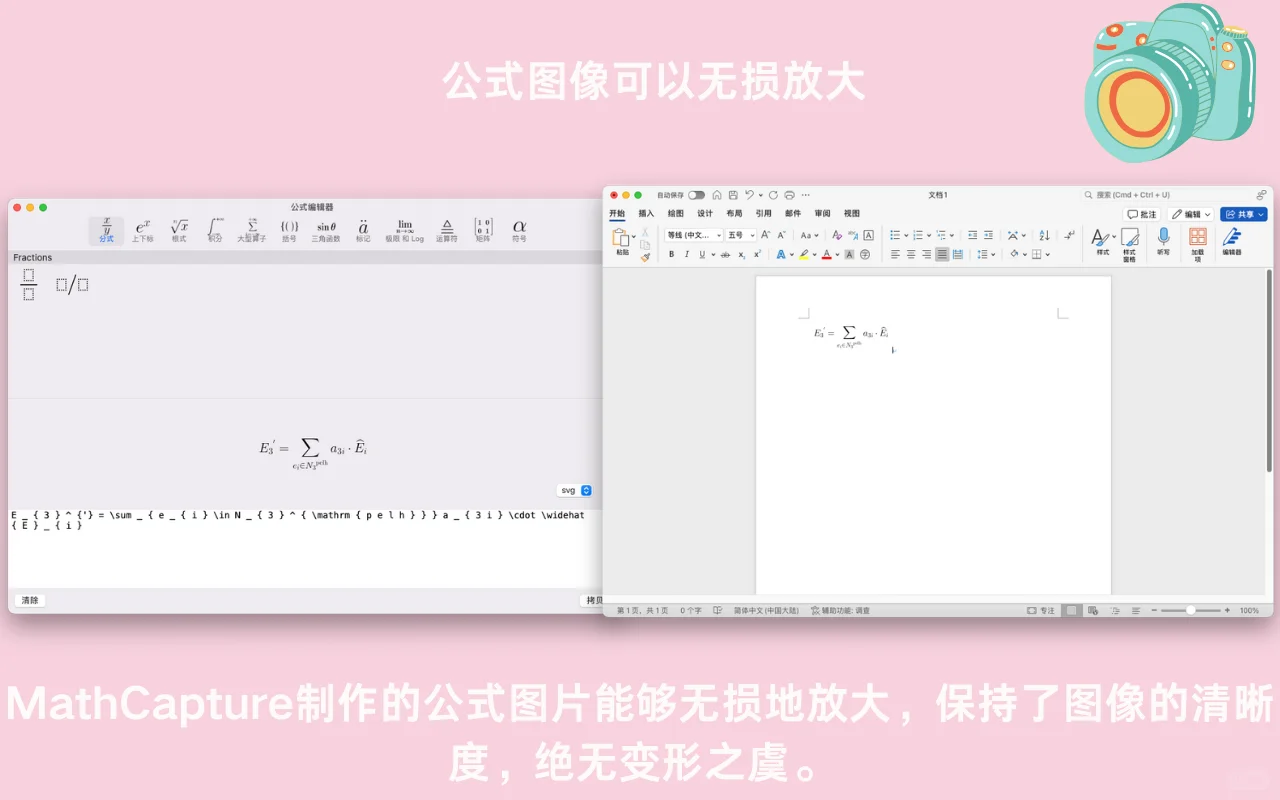Toggle bold formatting in Word
The width and height of the screenshot is (1280, 800).
[x=671, y=254]
